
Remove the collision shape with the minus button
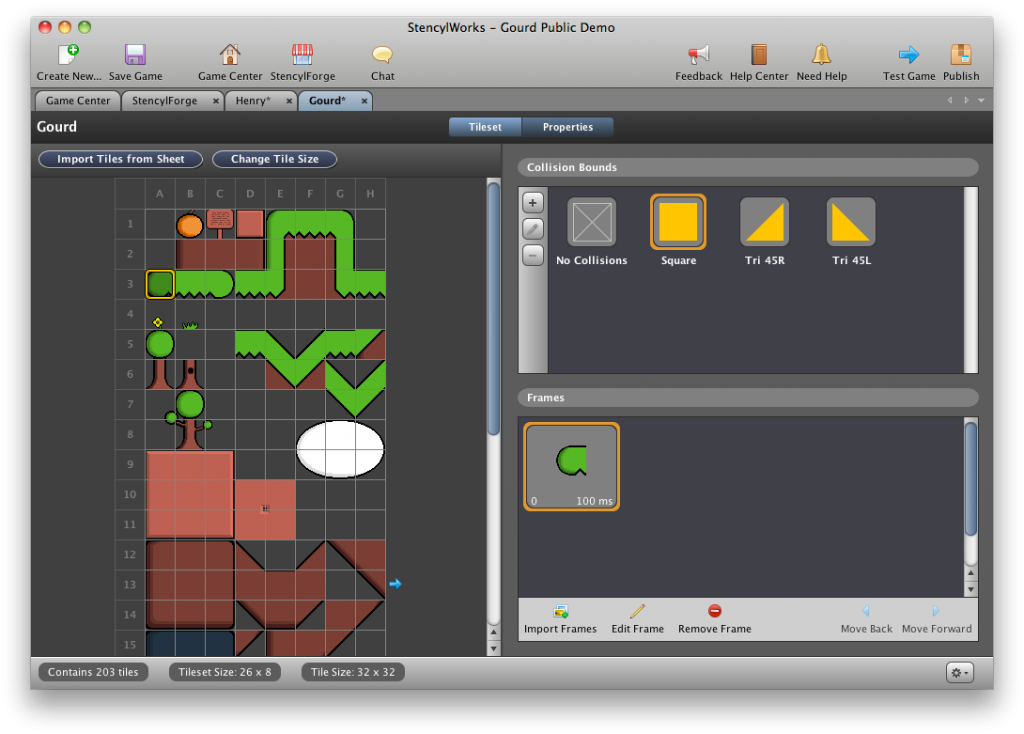[533, 255]
